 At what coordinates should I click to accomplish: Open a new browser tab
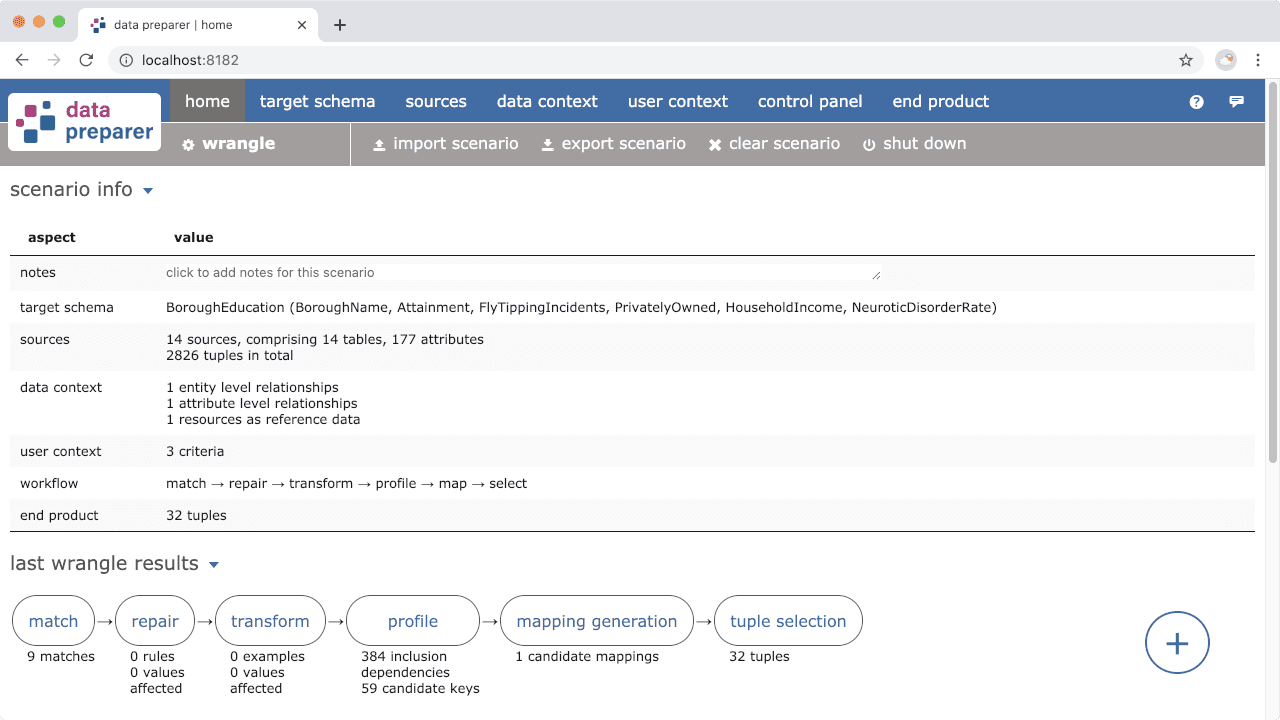click(x=340, y=25)
